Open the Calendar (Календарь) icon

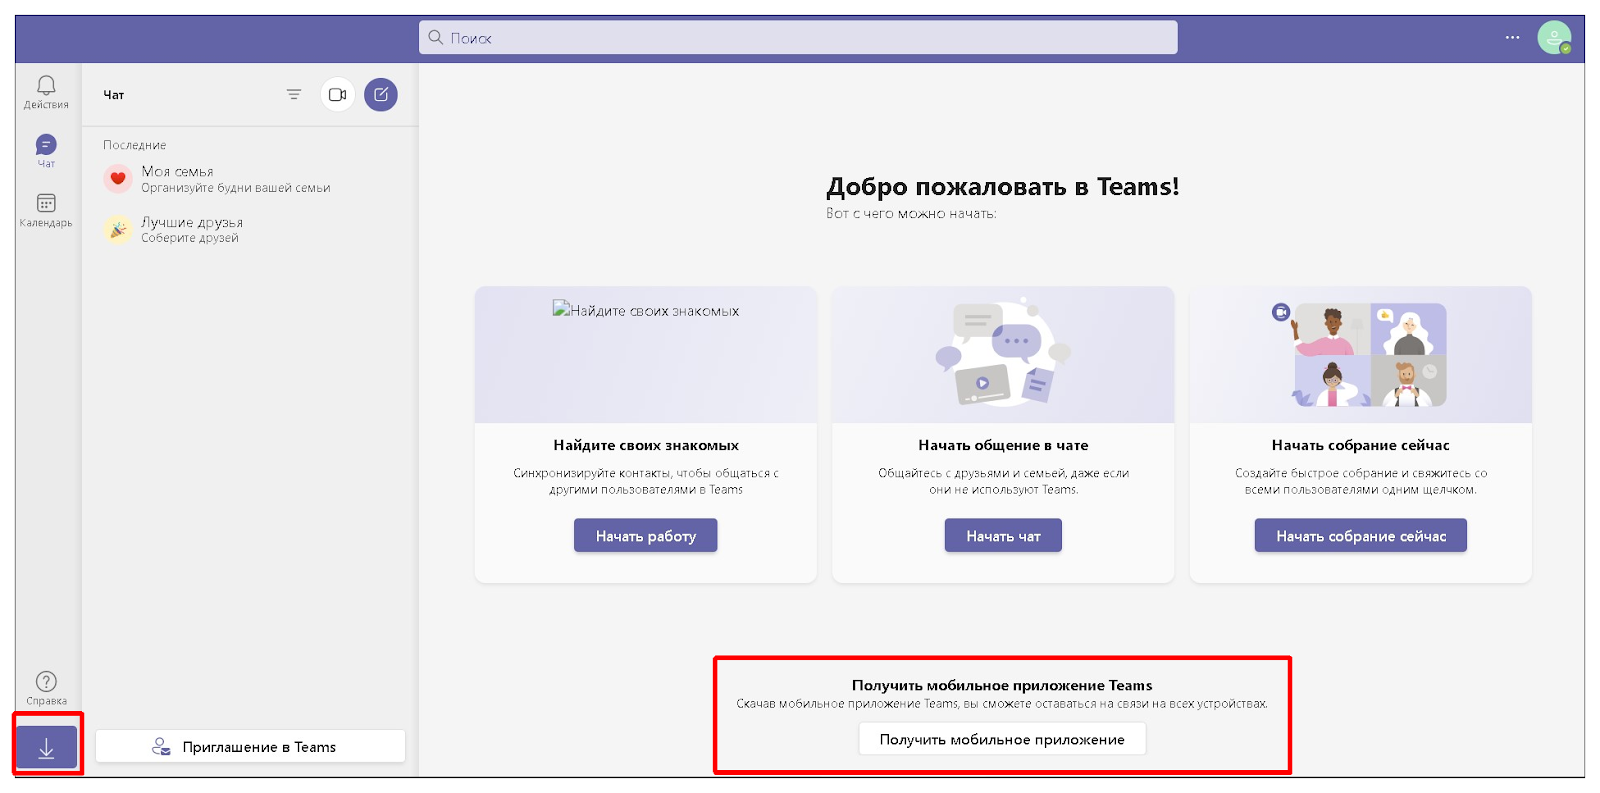point(46,209)
